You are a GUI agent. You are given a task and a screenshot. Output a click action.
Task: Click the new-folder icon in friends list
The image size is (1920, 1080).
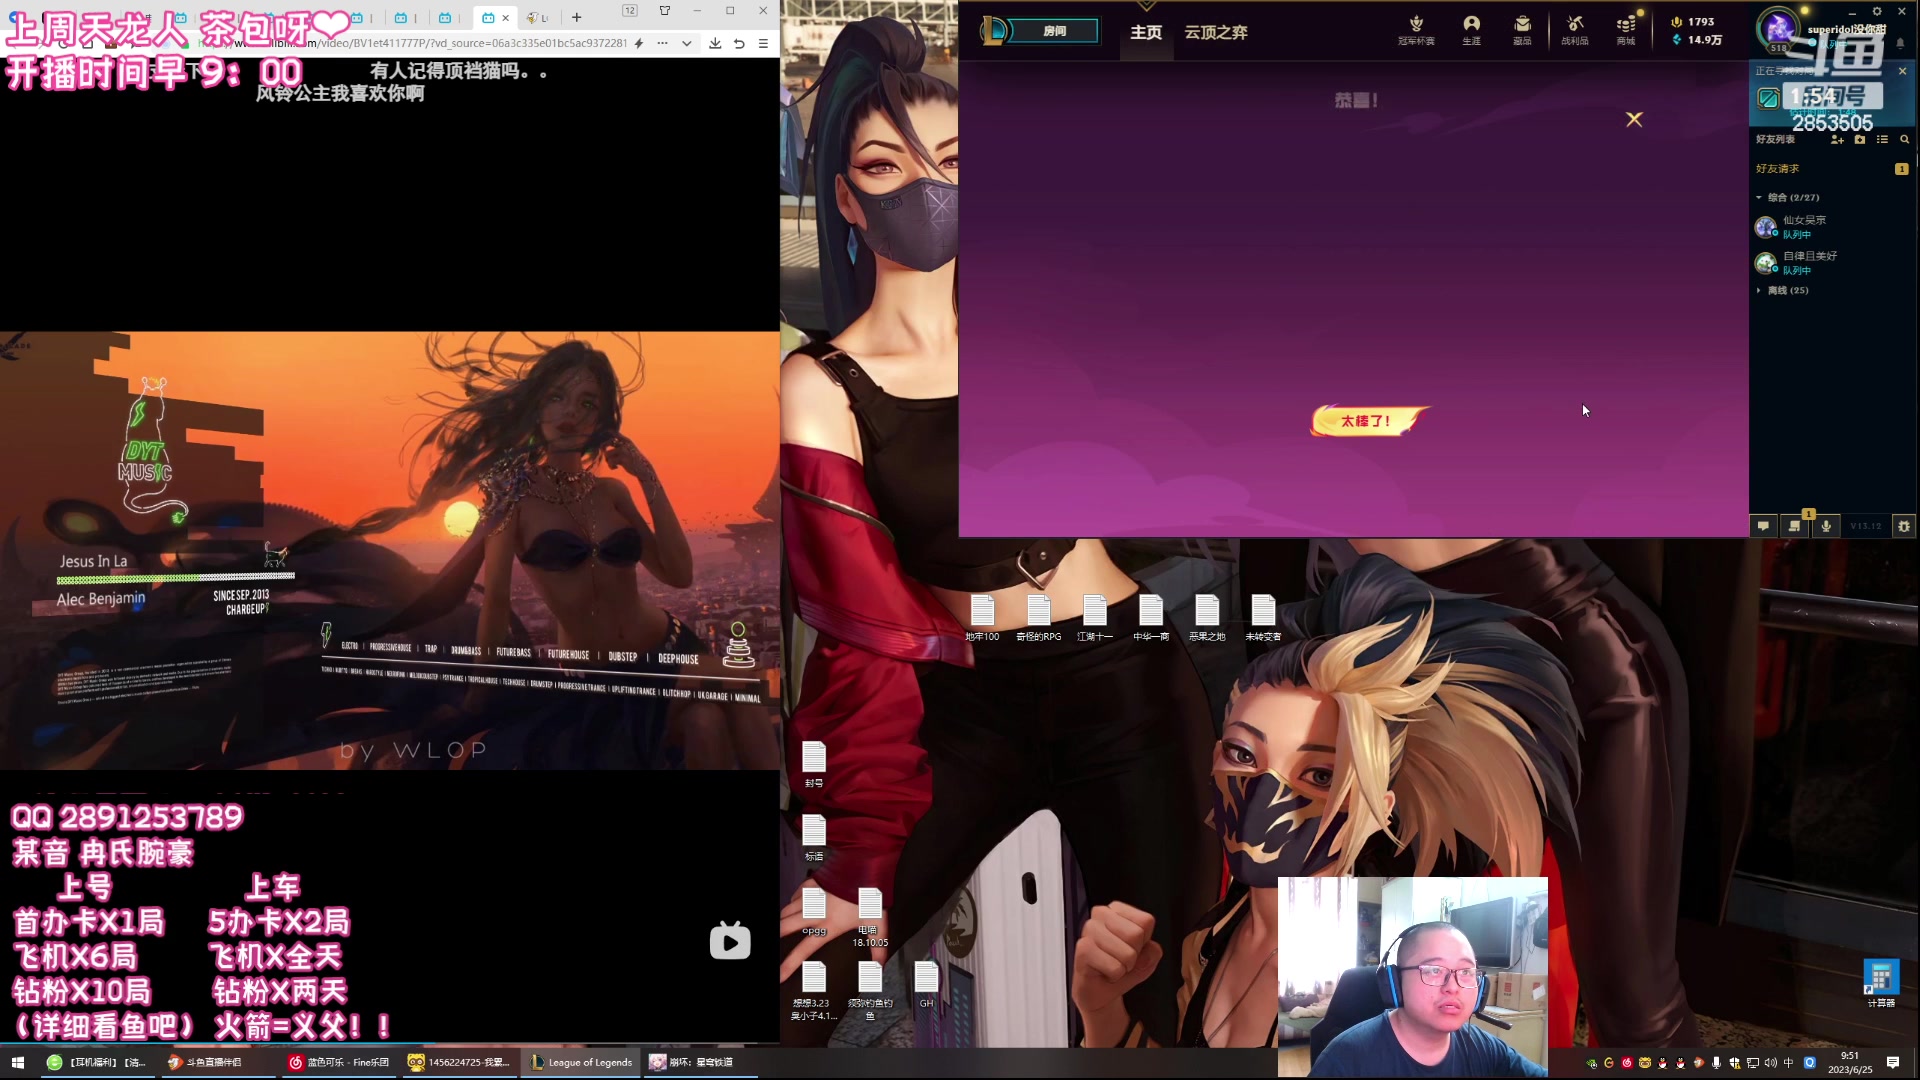click(x=1860, y=140)
